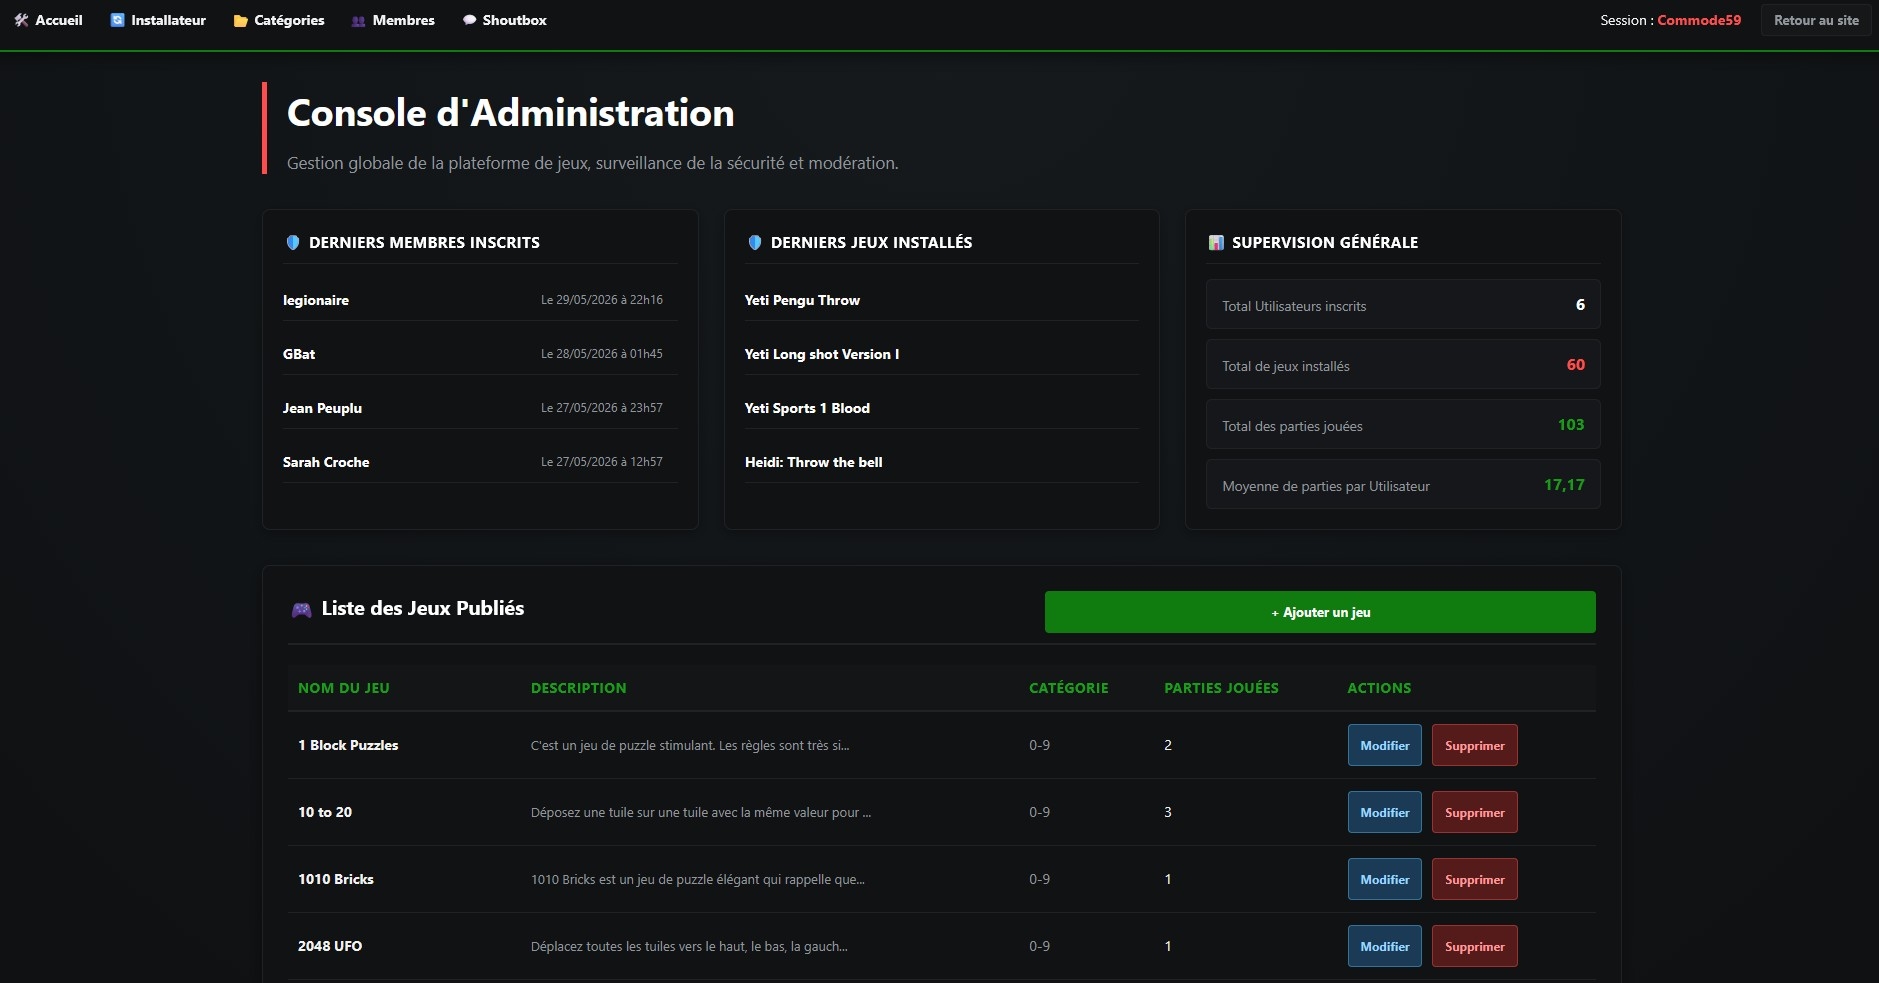
Task: Select member Jean Peuplu
Action: (322, 408)
